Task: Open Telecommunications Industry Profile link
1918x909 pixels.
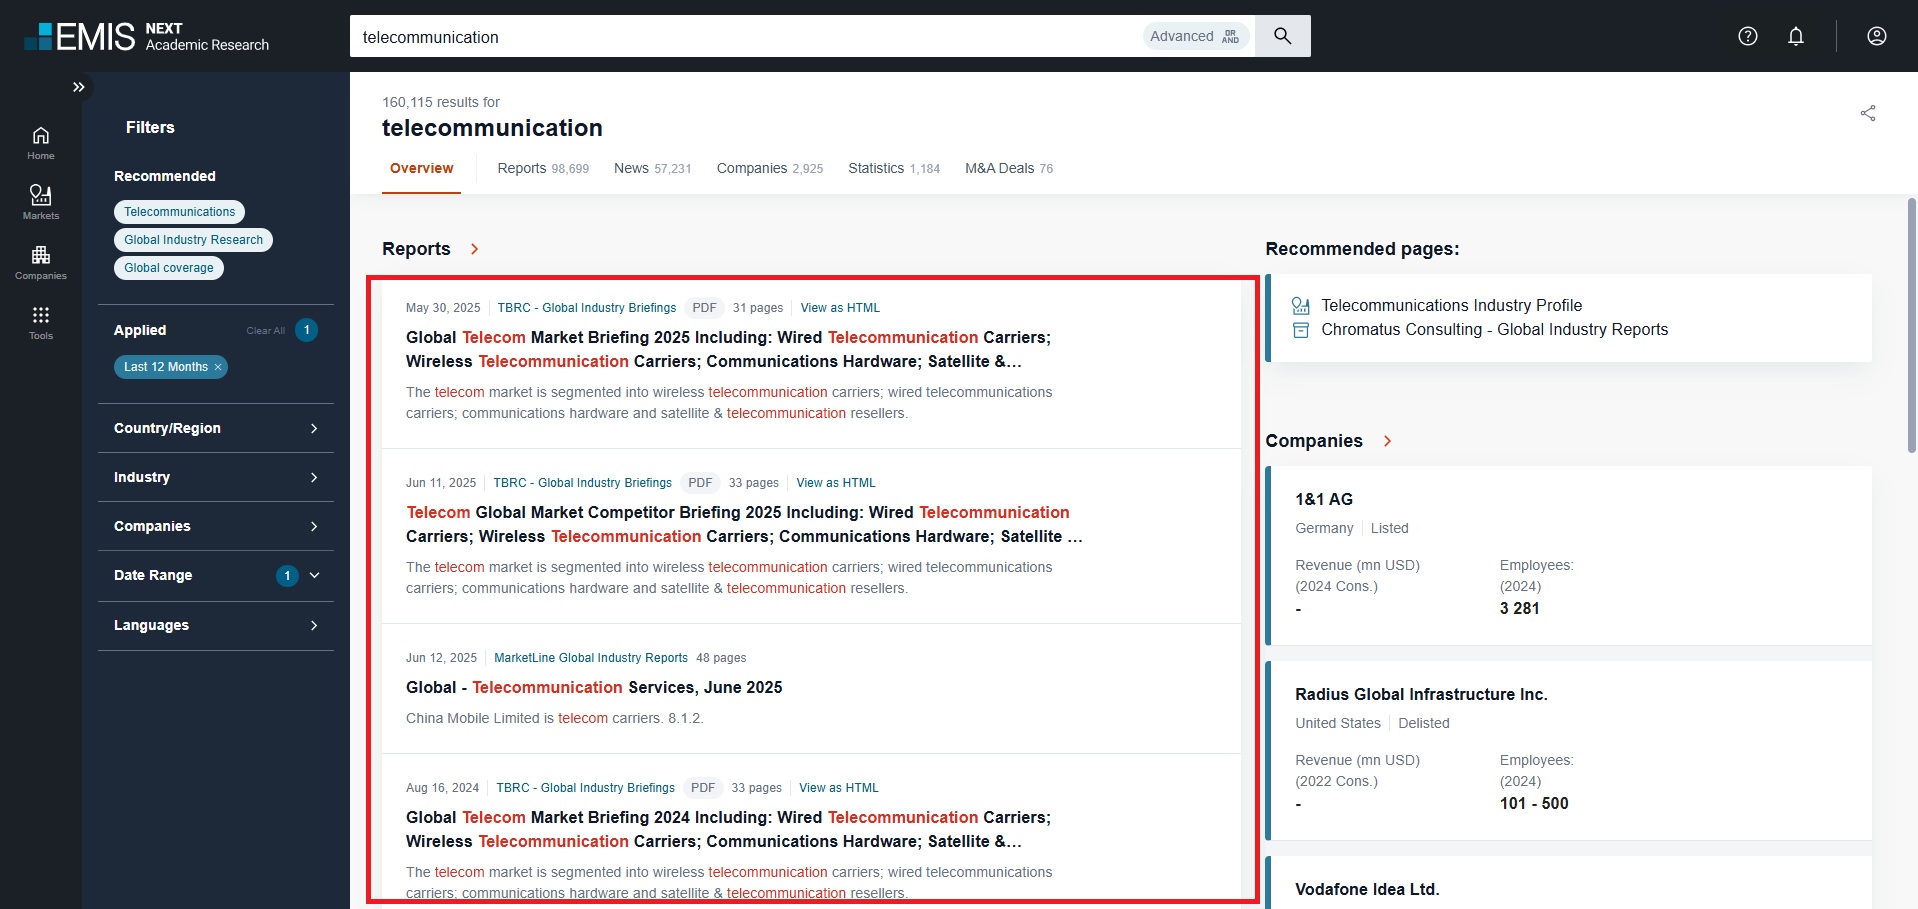Action: pyautogui.click(x=1451, y=305)
